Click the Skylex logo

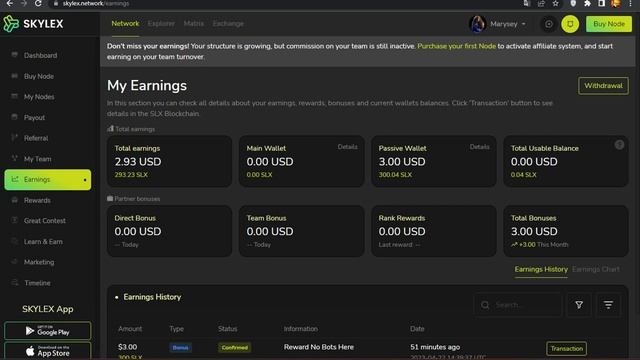pos(33,24)
